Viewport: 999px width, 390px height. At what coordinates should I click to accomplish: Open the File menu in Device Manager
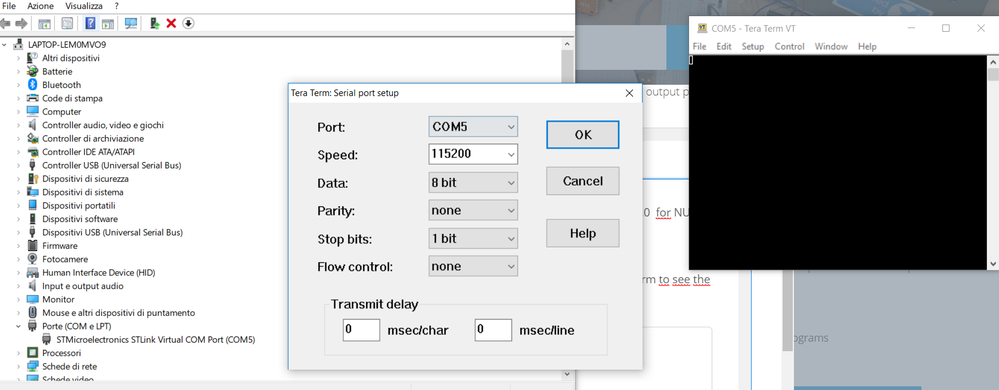(x=10, y=6)
